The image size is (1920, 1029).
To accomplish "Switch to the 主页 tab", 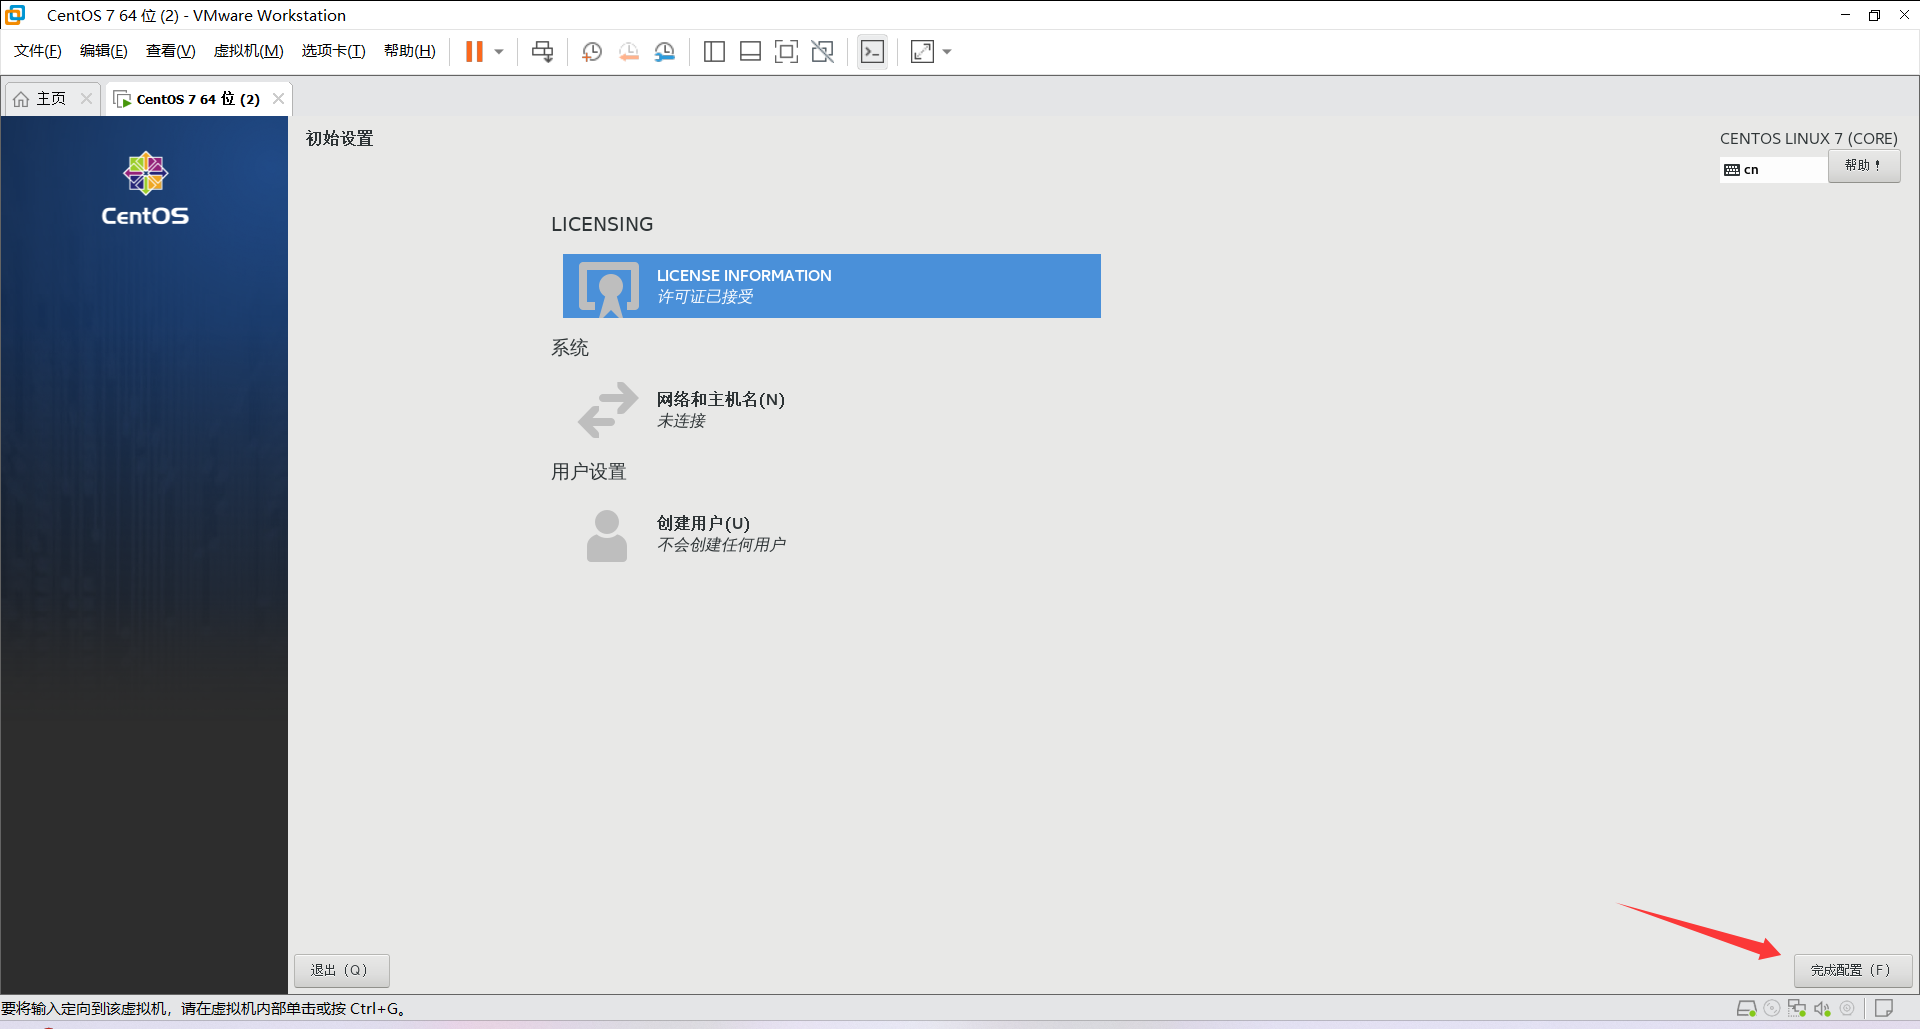I will (x=50, y=98).
